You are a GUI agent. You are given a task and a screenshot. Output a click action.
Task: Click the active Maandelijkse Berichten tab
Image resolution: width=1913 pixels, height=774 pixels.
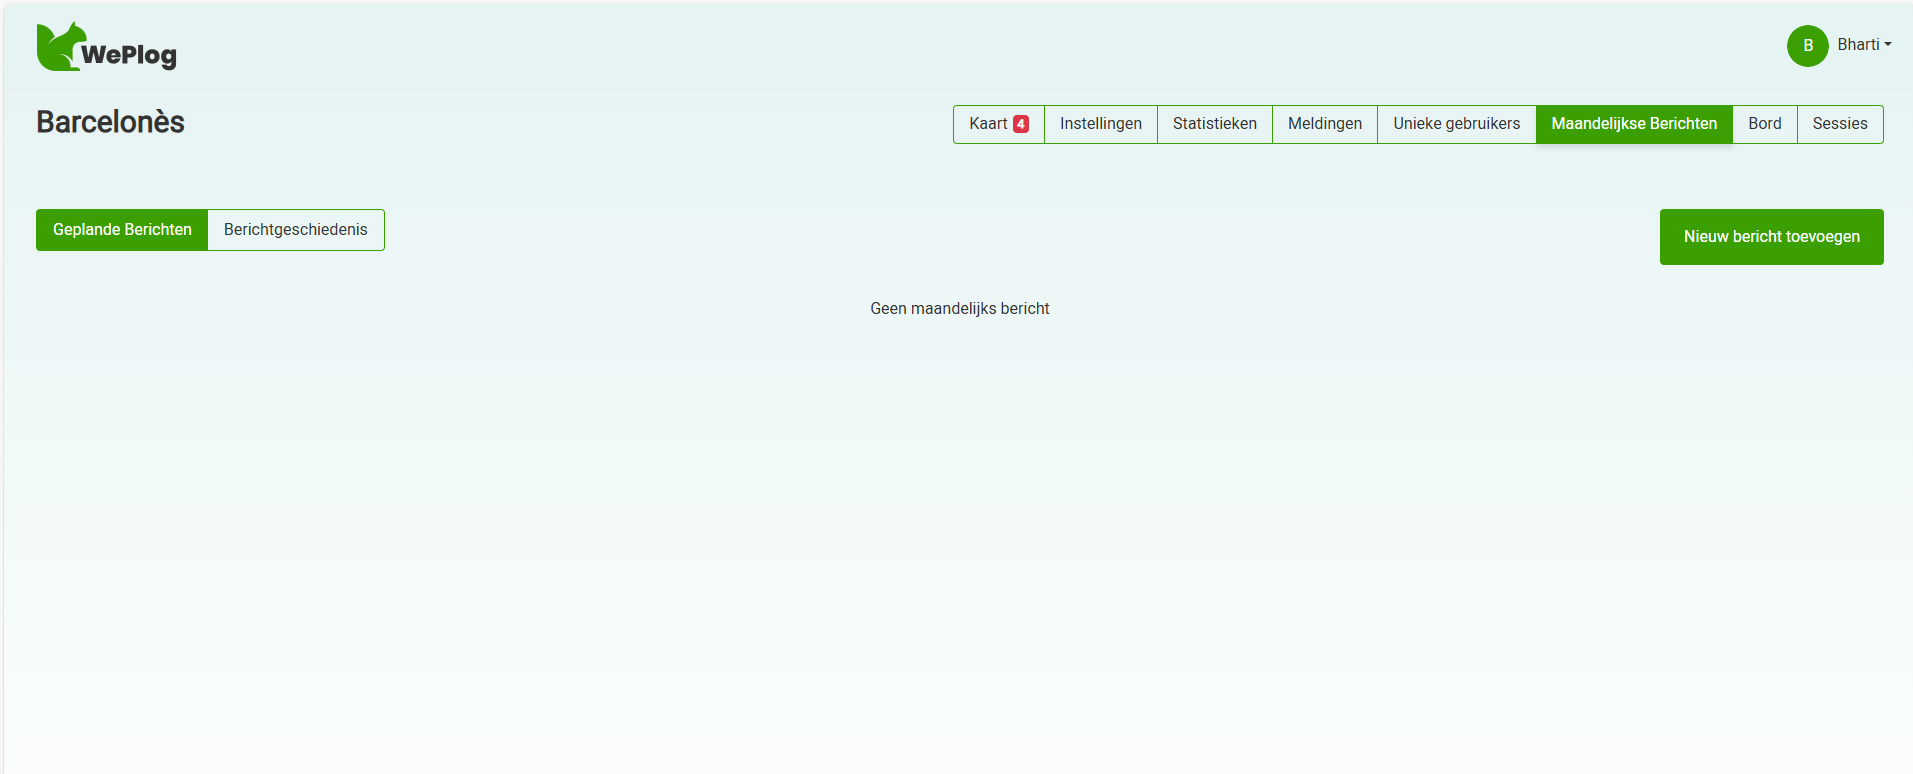(x=1633, y=124)
